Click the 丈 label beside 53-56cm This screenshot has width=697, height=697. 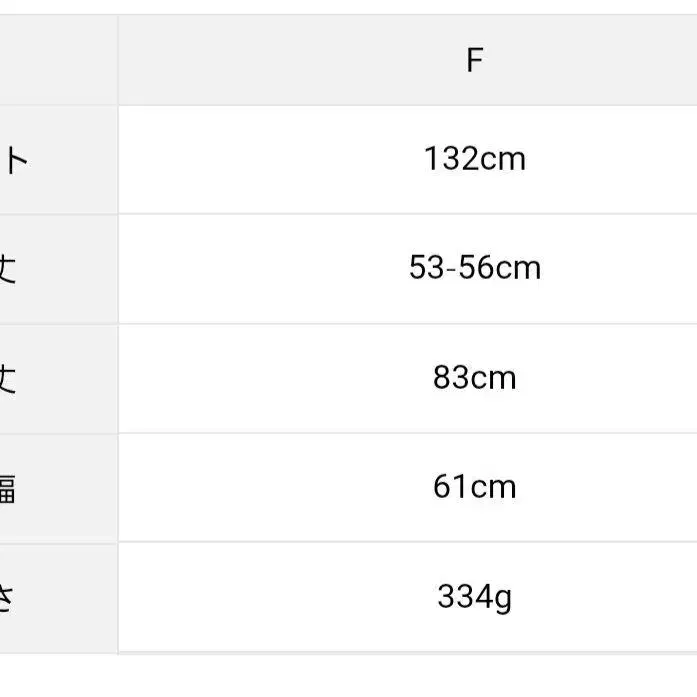tap(8, 269)
